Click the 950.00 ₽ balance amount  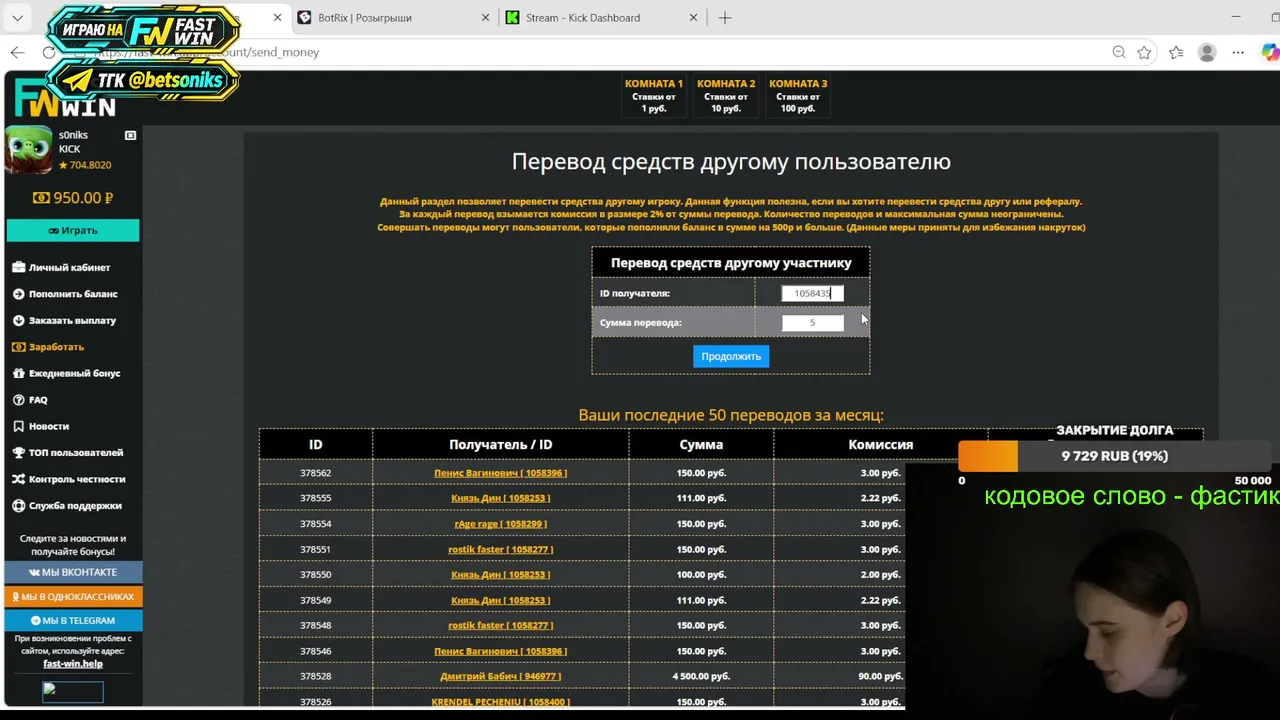pyautogui.click(x=73, y=198)
